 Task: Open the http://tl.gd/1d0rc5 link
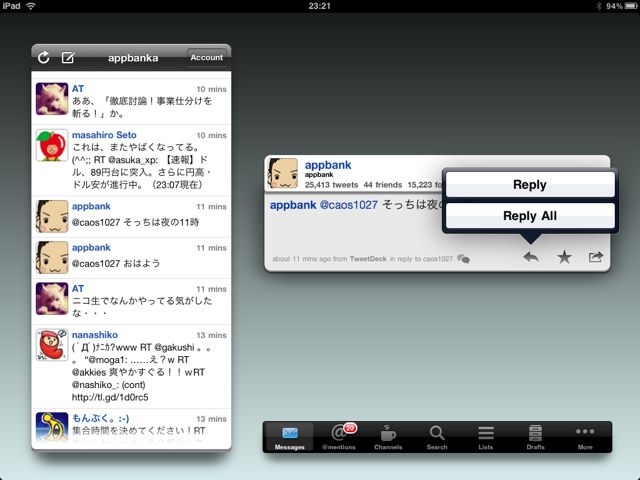[110, 397]
